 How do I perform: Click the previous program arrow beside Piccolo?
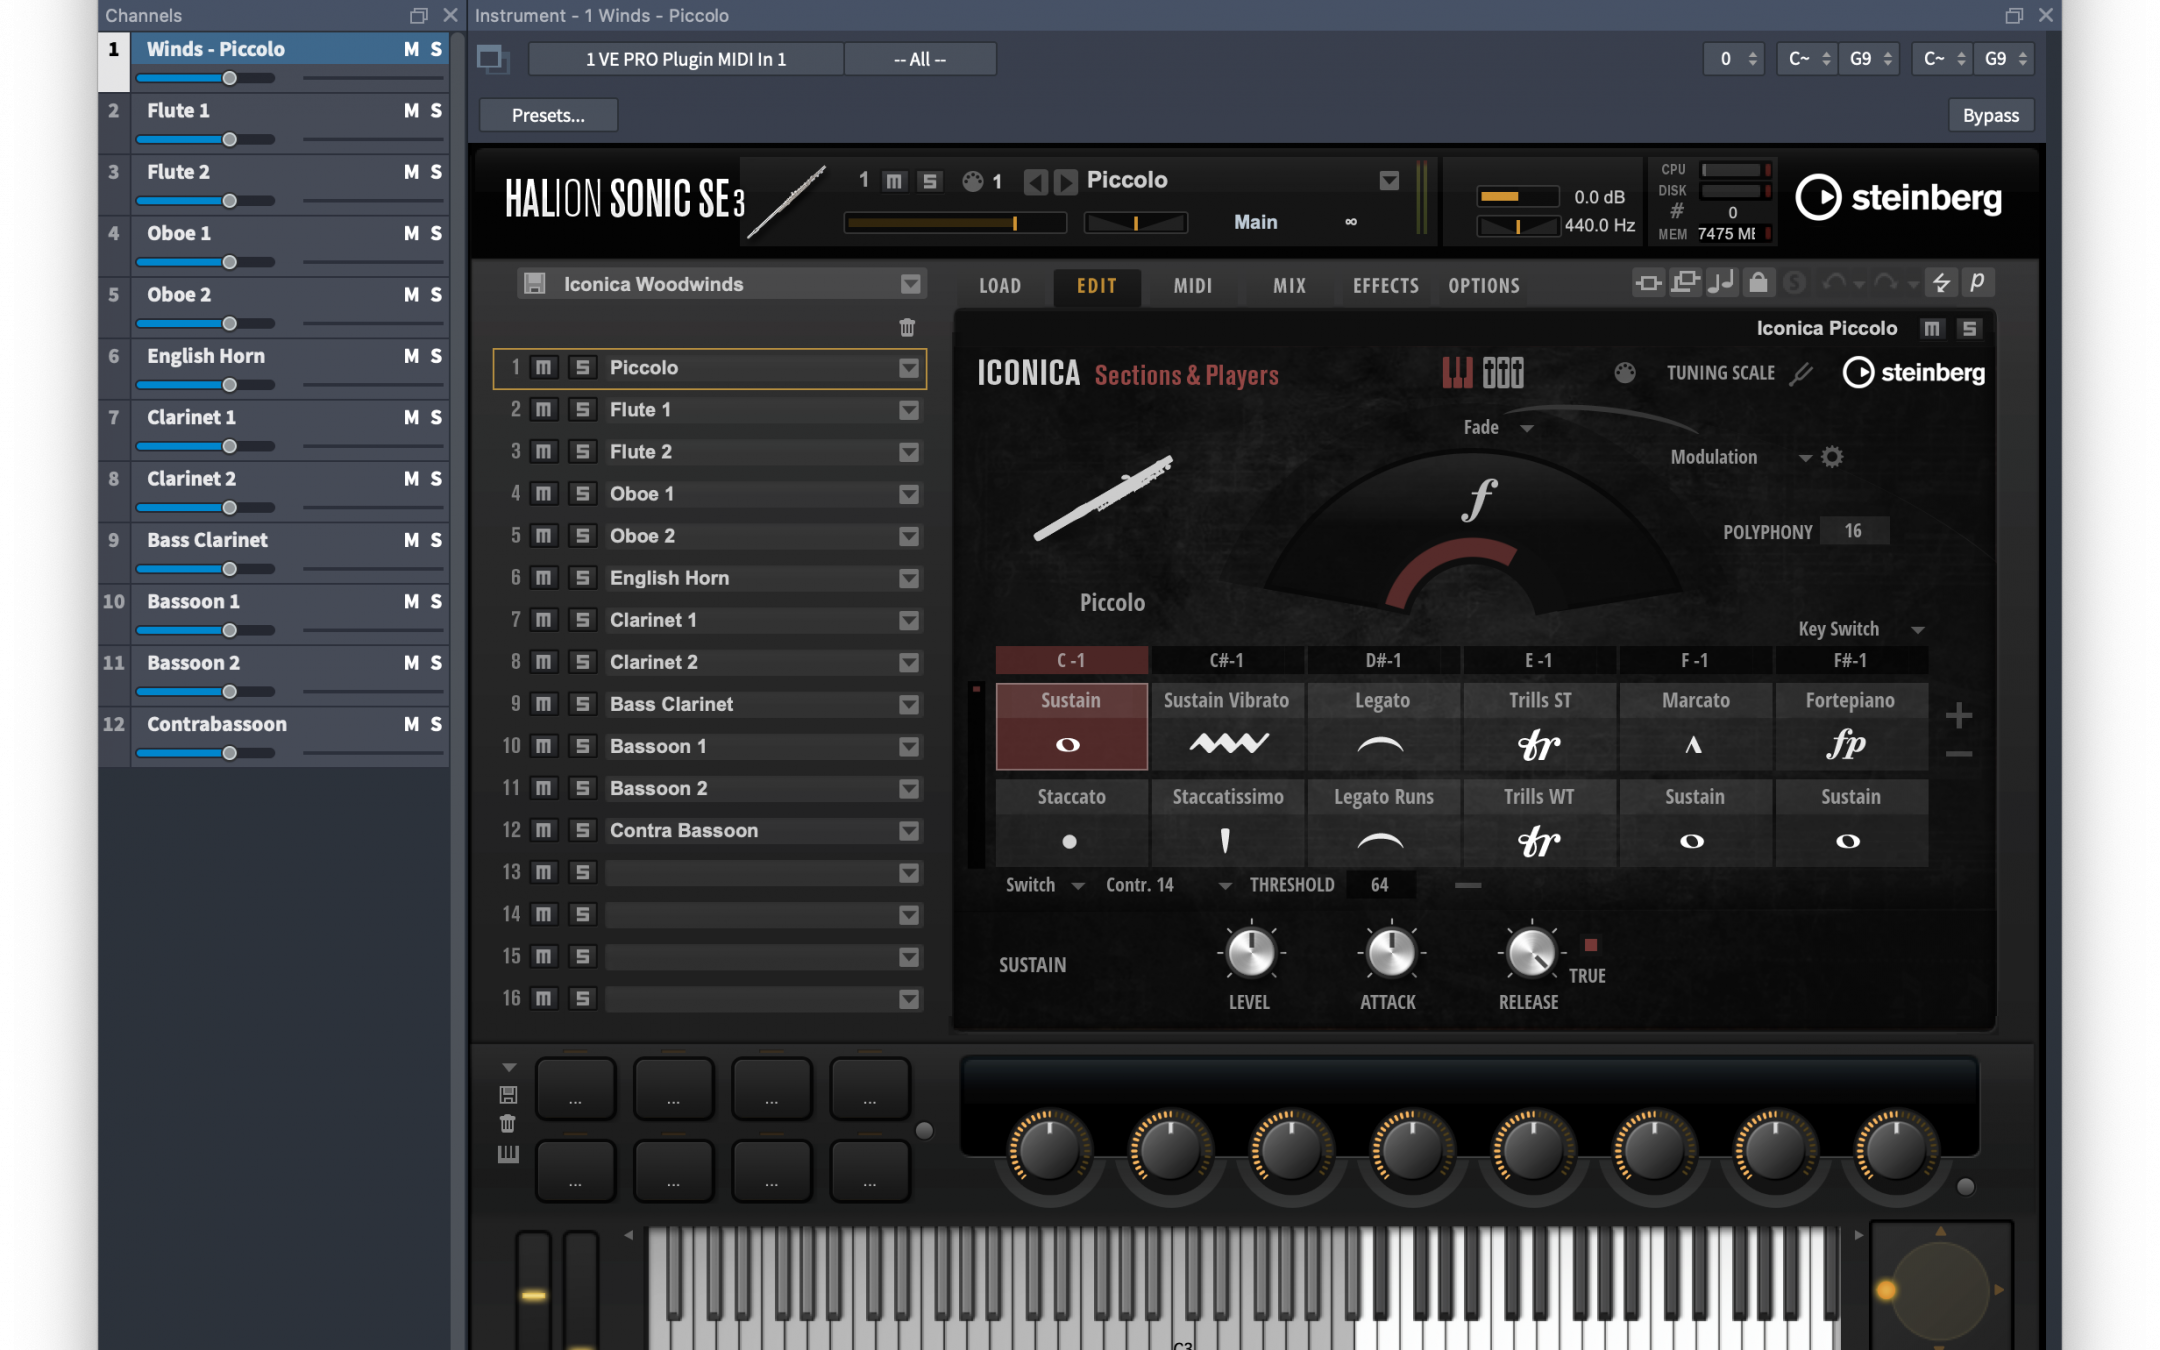[1036, 181]
